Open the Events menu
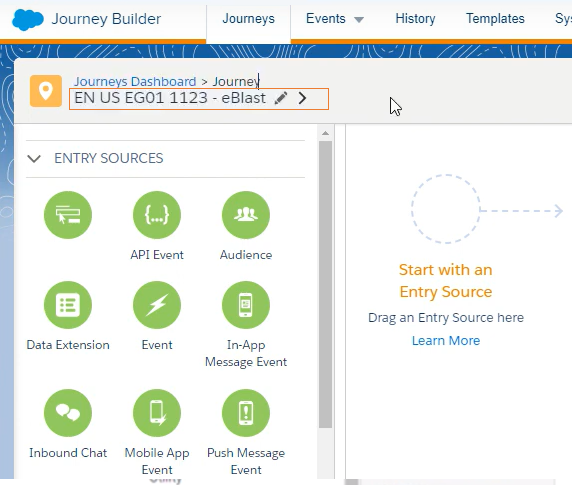Viewport: 572px width, 485px height. (x=325, y=19)
